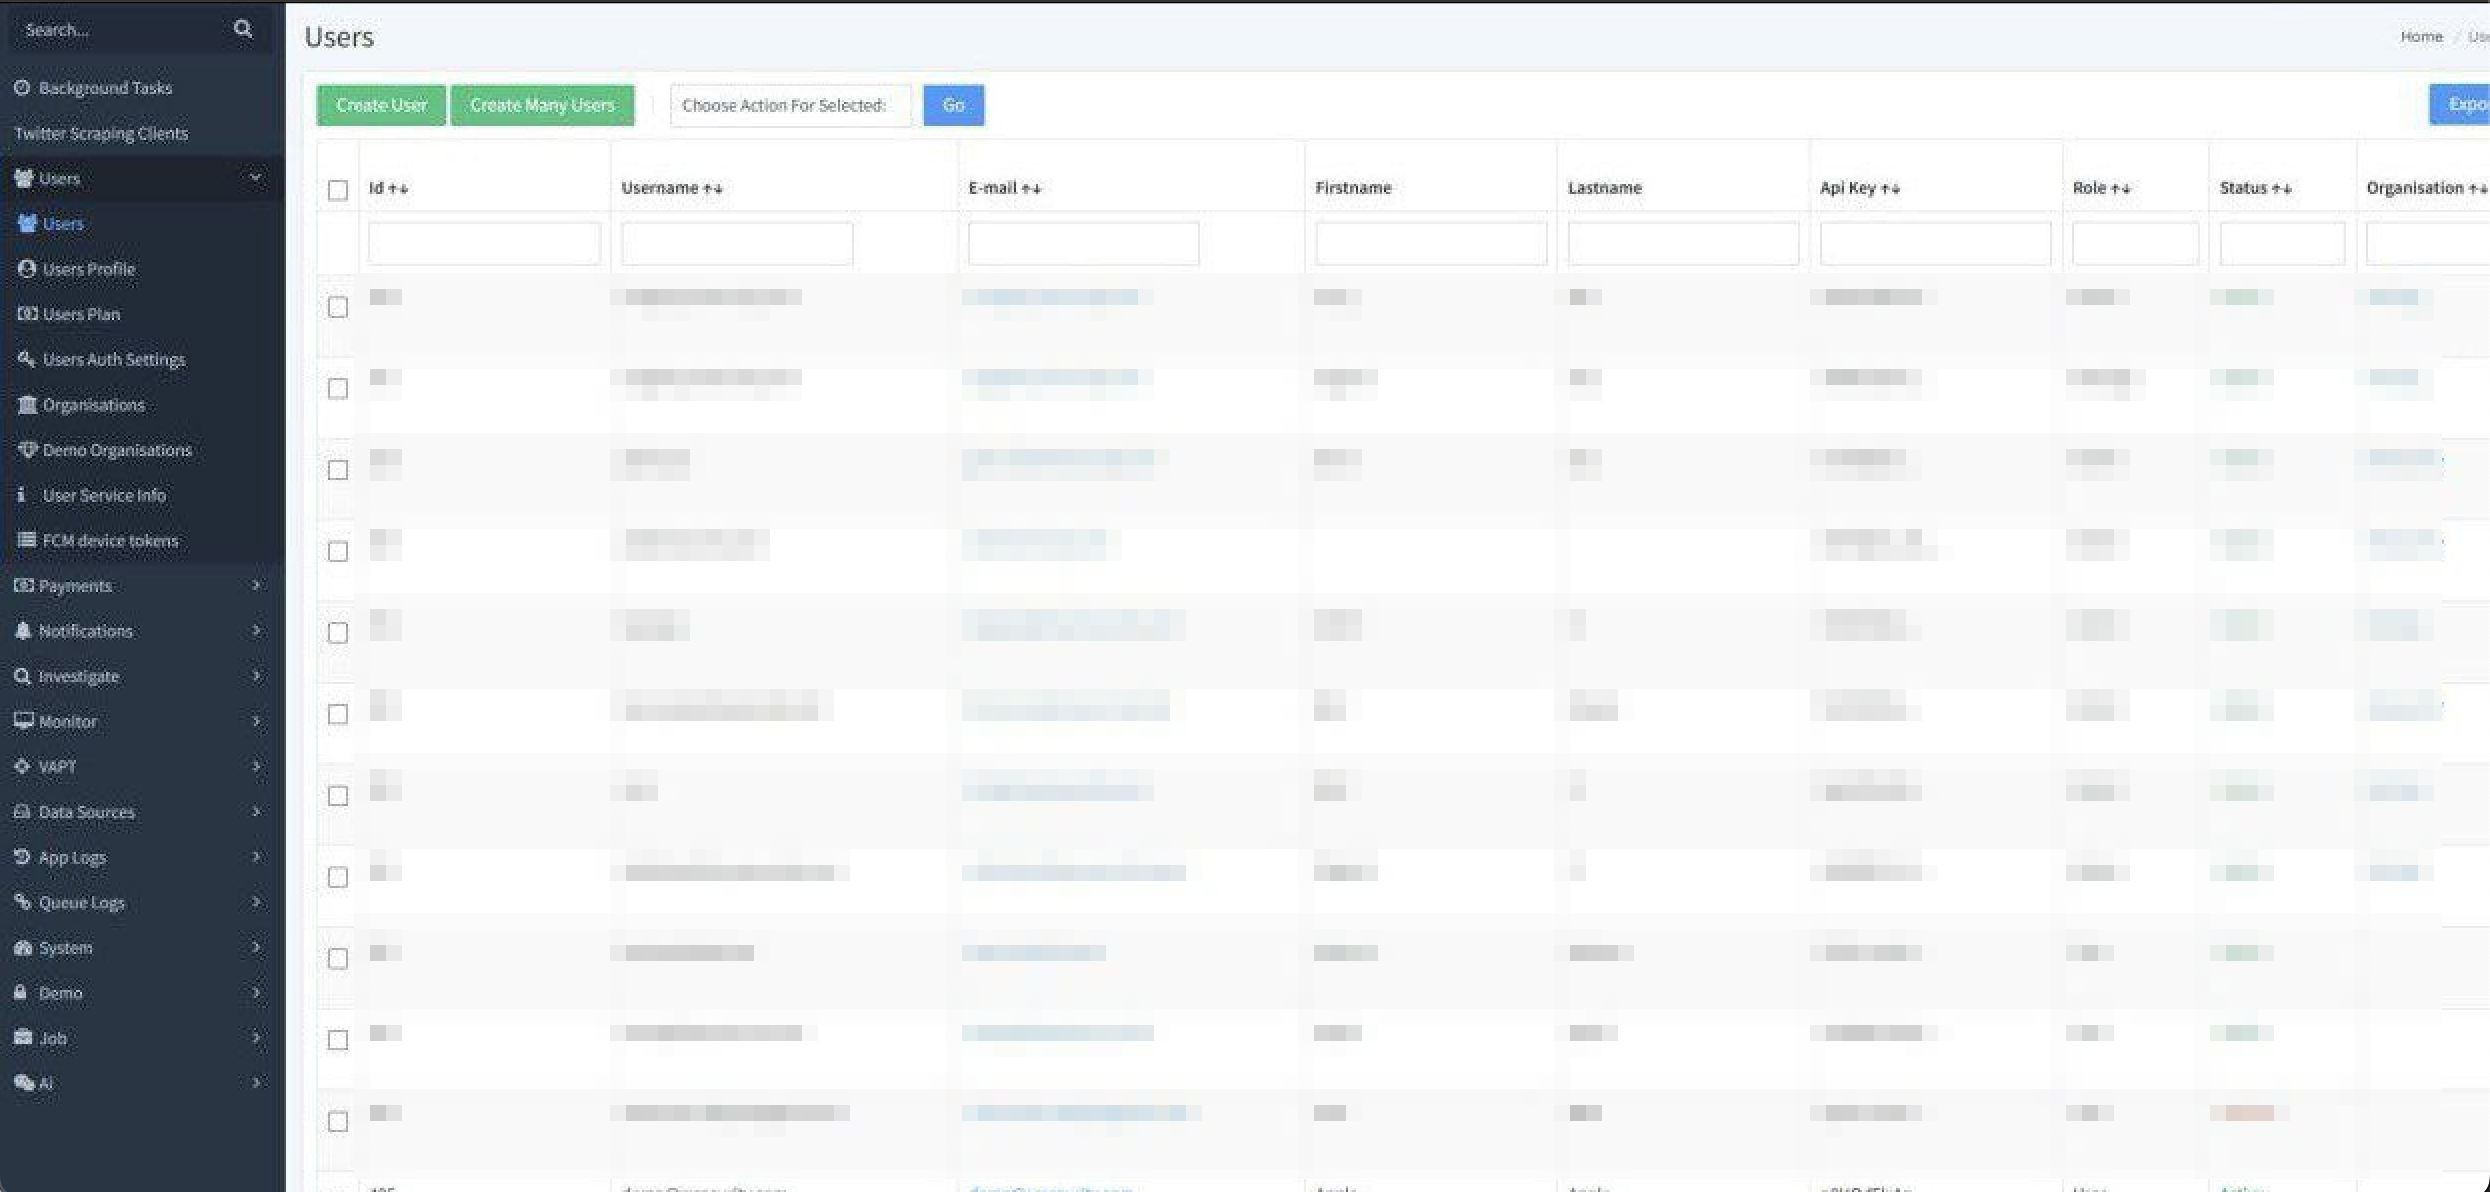Open the Background Tasks section
2490x1192 pixels.
(105, 87)
